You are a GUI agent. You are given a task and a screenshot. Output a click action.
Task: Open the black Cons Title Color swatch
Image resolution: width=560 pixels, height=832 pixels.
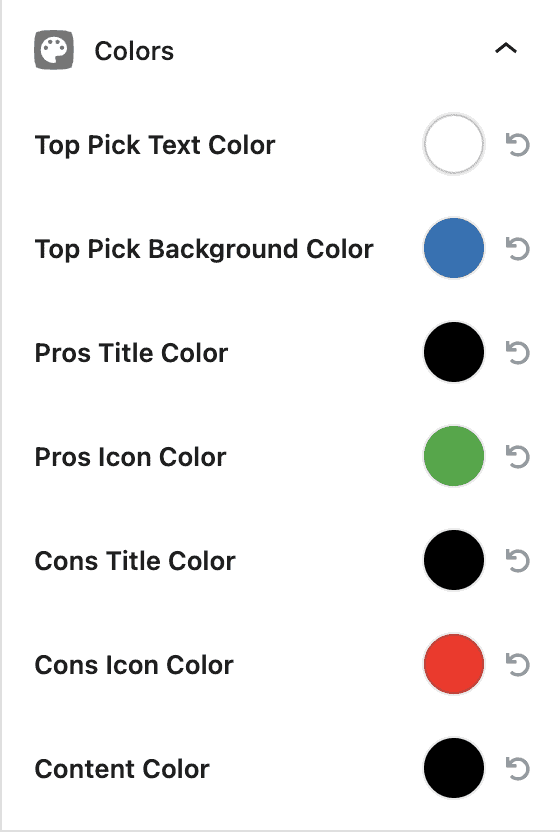tap(454, 560)
